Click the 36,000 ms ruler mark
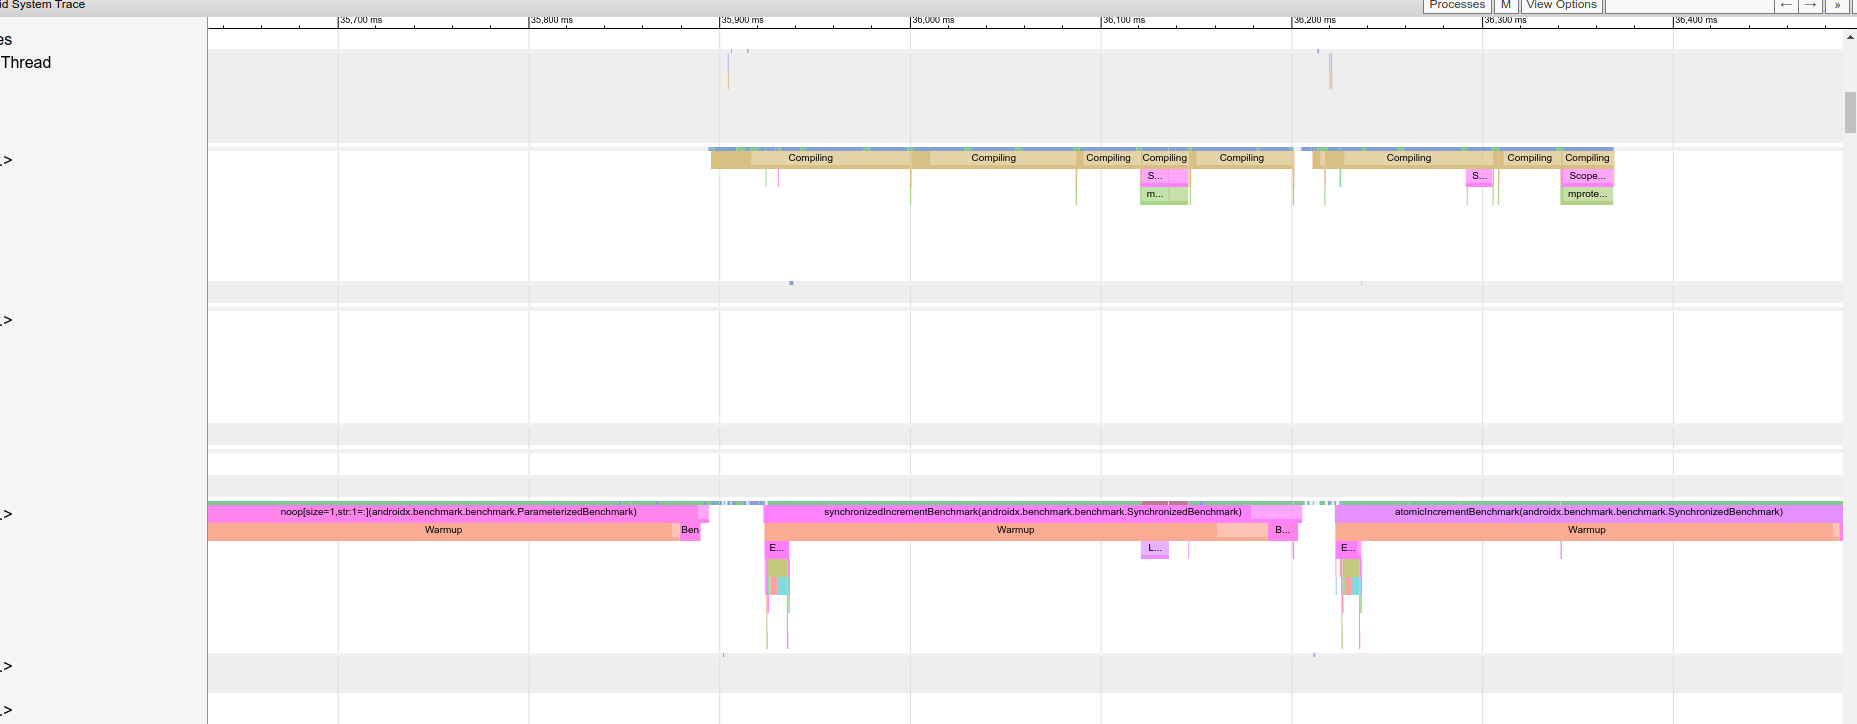 tap(932, 20)
